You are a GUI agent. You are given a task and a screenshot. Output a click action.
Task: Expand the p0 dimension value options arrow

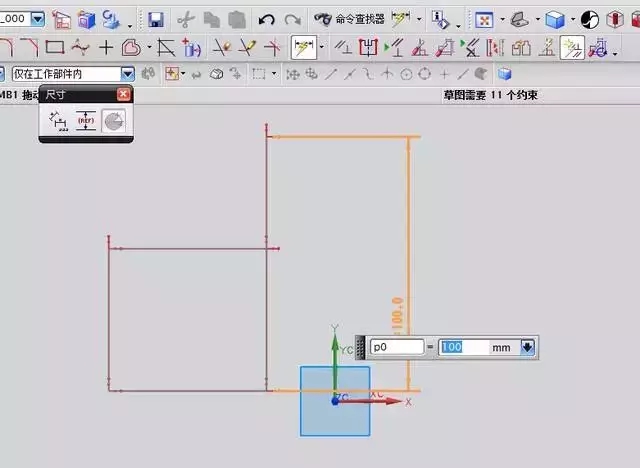[x=527, y=347]
